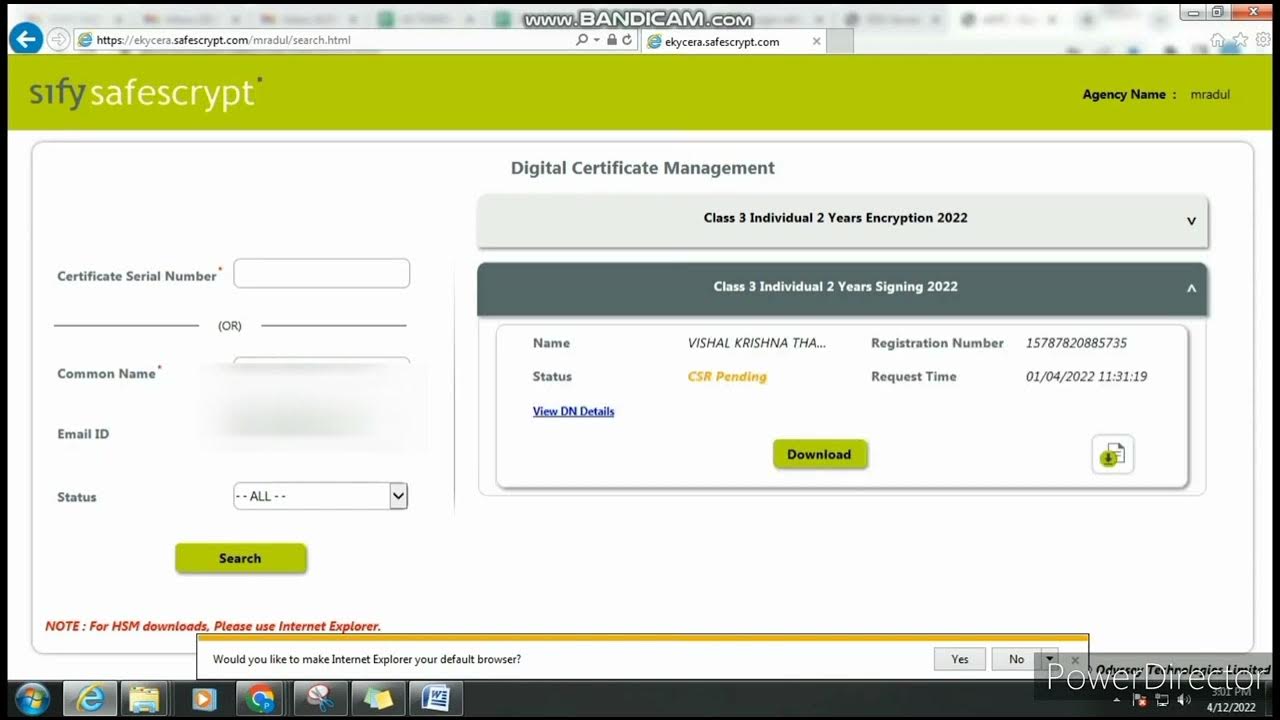
Task: Click the browser Forward arrow button
Action: tap(59, 40)
